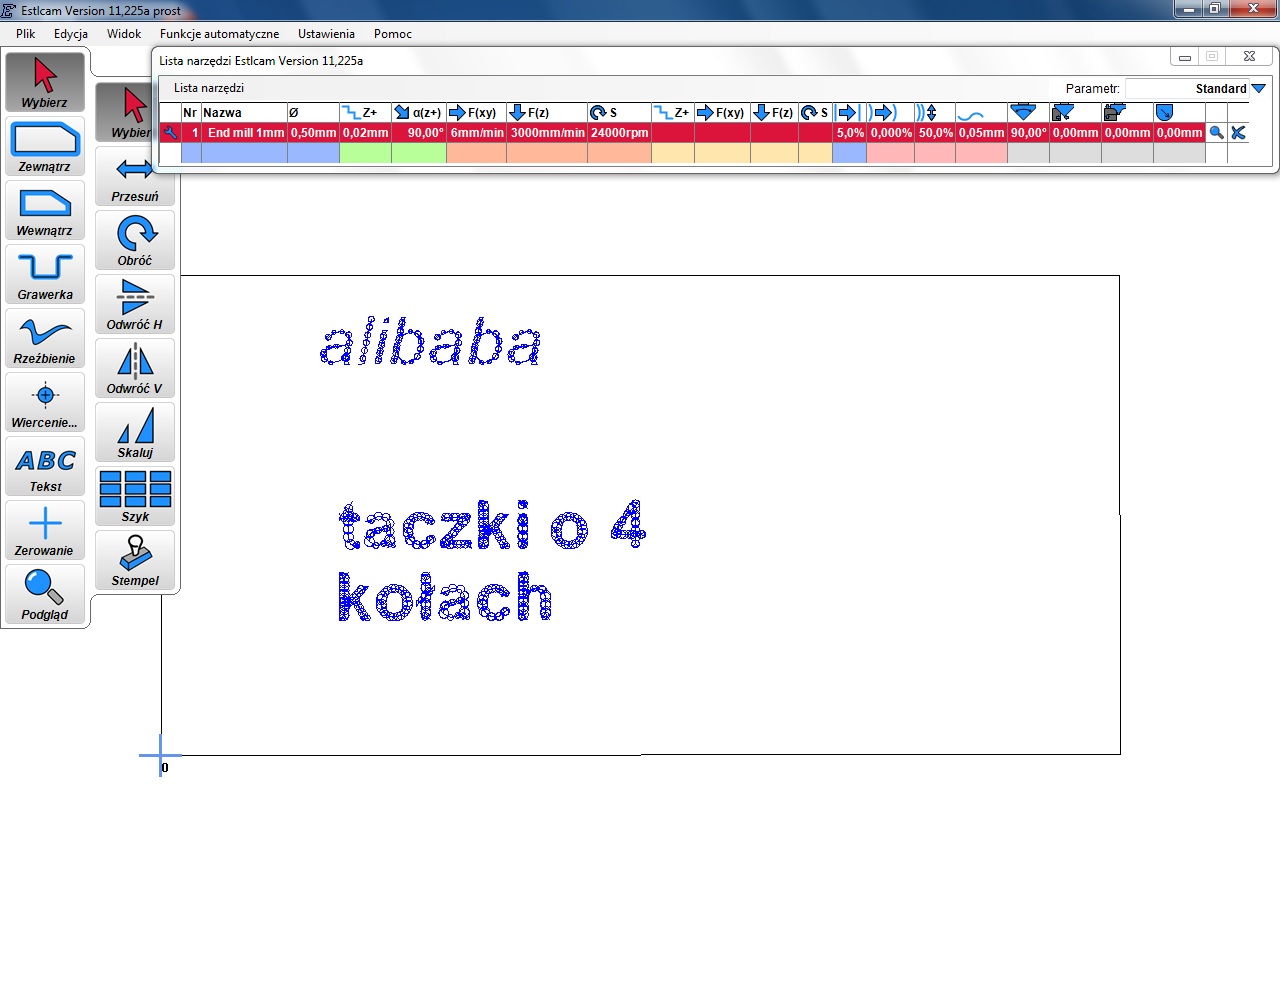Click the Lista narzędzi label
This screenshot has height=984, width=1280.
point(209,88)
